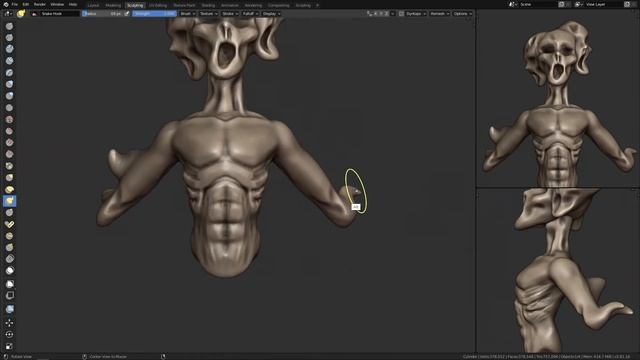Switch to the Modeling workspace tab
The height and width of the screenshot is (360, 640).
[x=113, y=5]
